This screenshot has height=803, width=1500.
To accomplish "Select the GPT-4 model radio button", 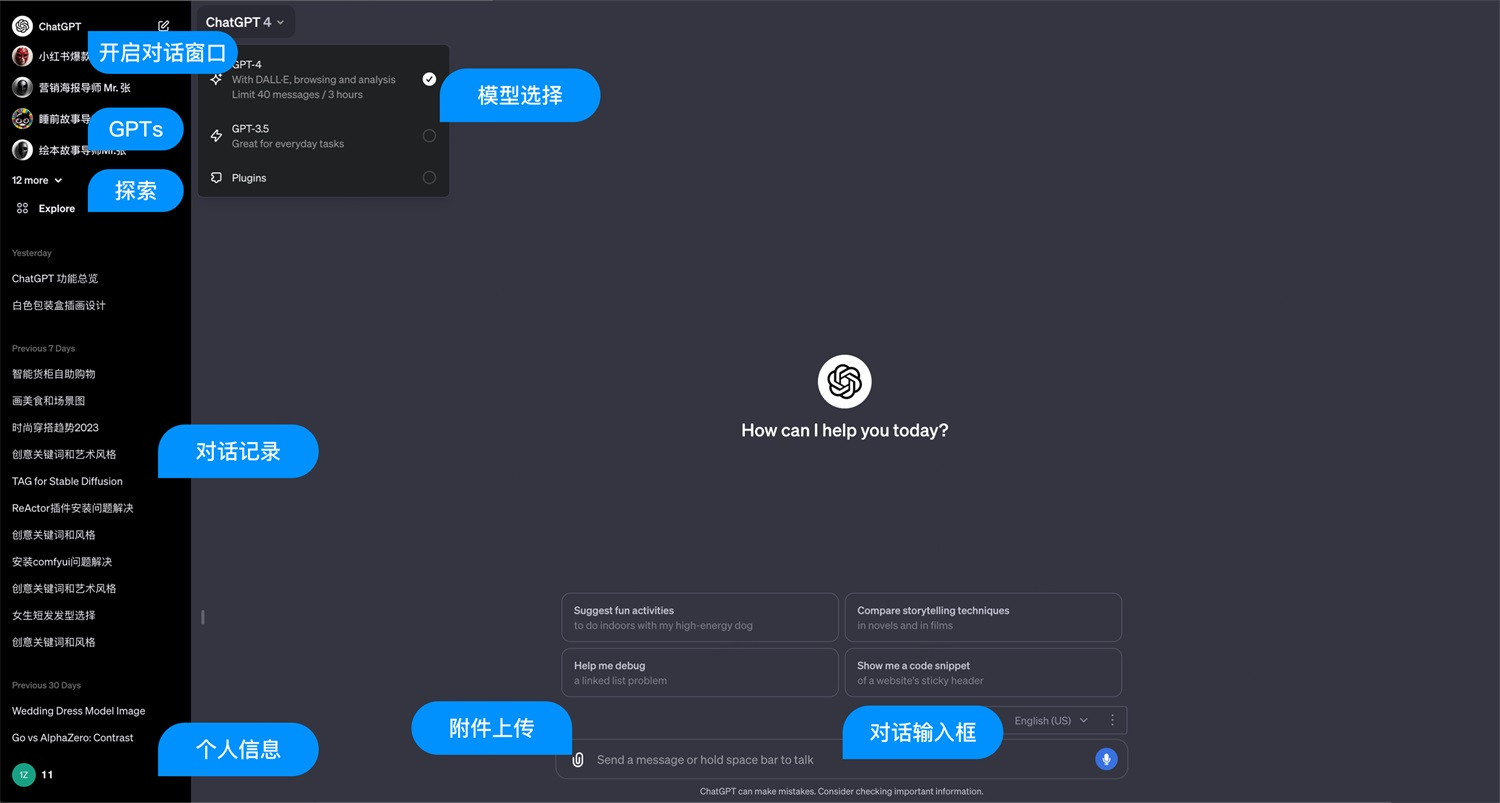I will tap(429, 79).
